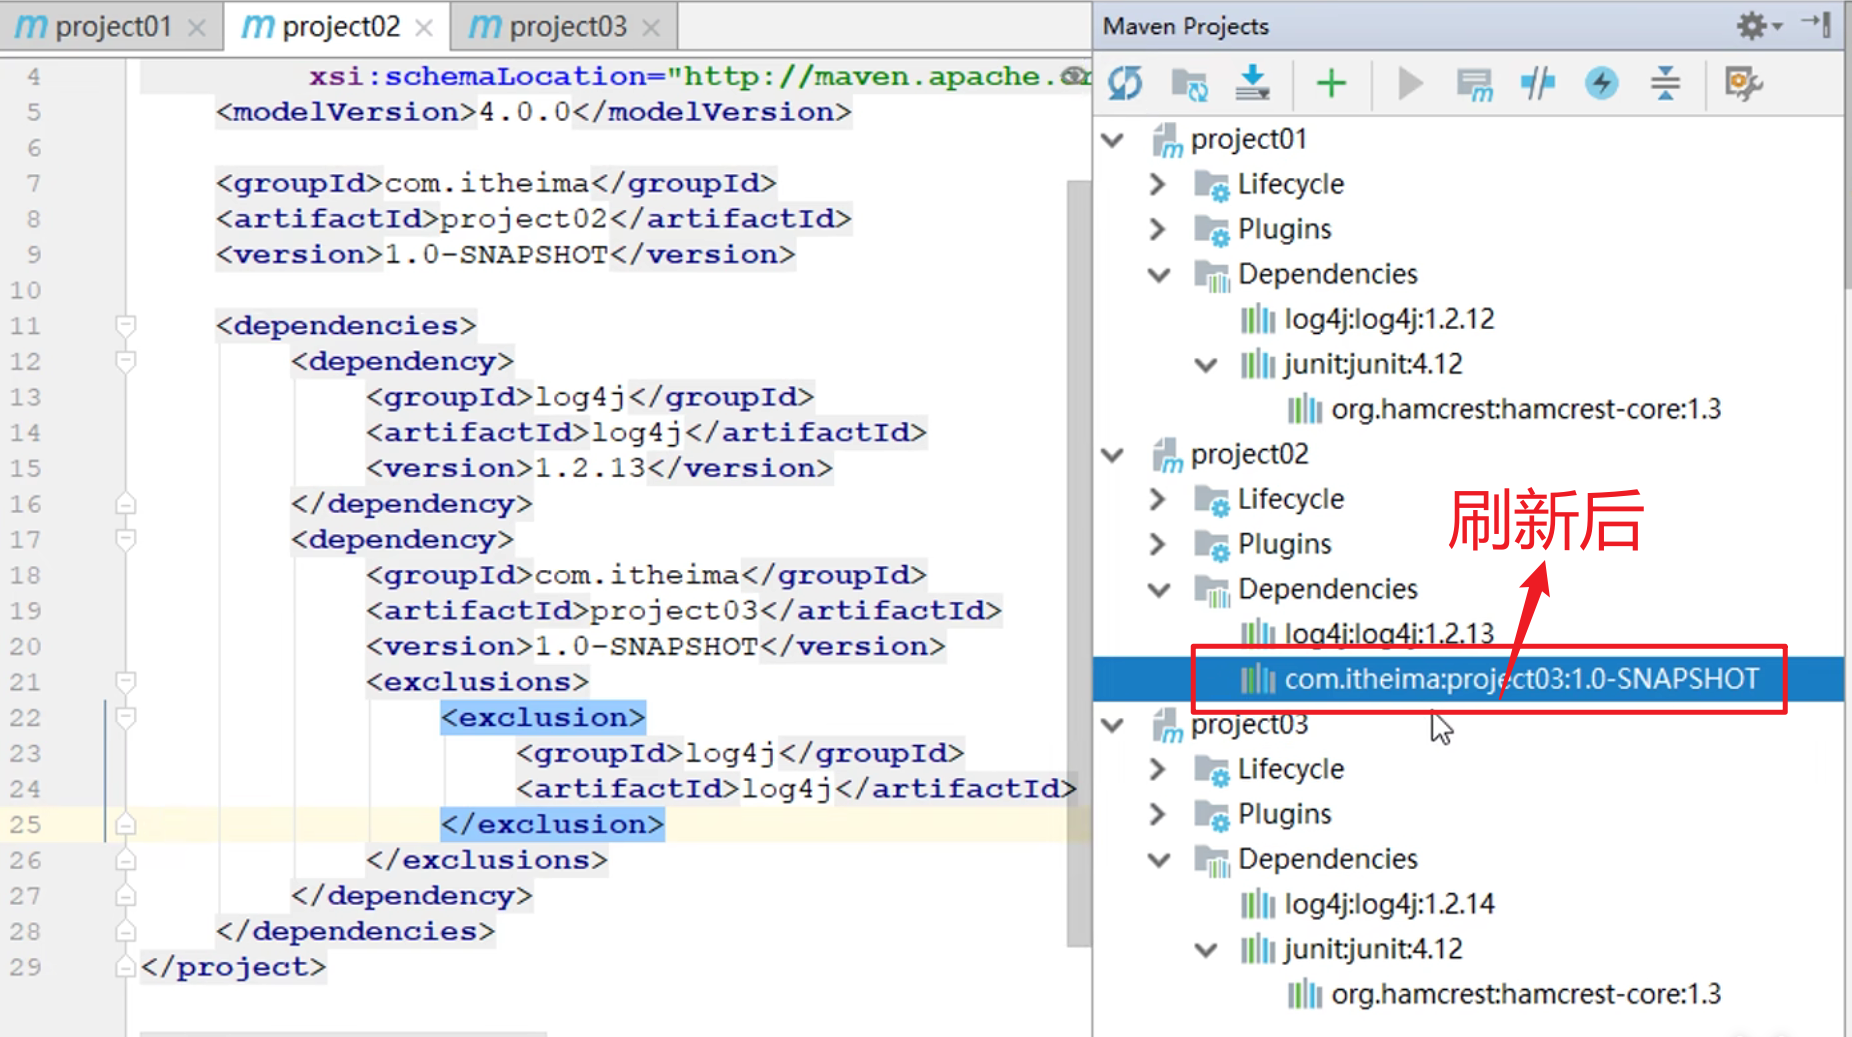Select log4j:log4j:1.2.13 dependency
The image size is (1852, 1037).
[1389, 634]
